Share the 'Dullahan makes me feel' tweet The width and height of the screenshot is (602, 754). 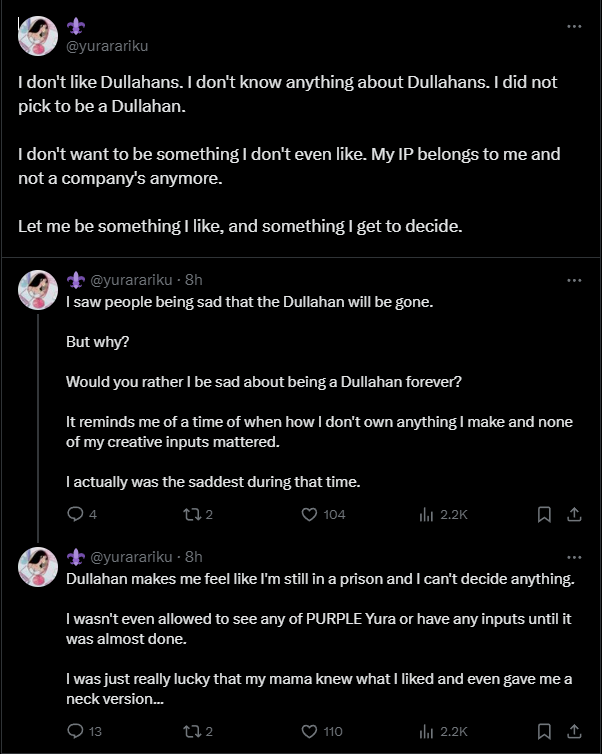pyautogui.click(x=574, y=731)
